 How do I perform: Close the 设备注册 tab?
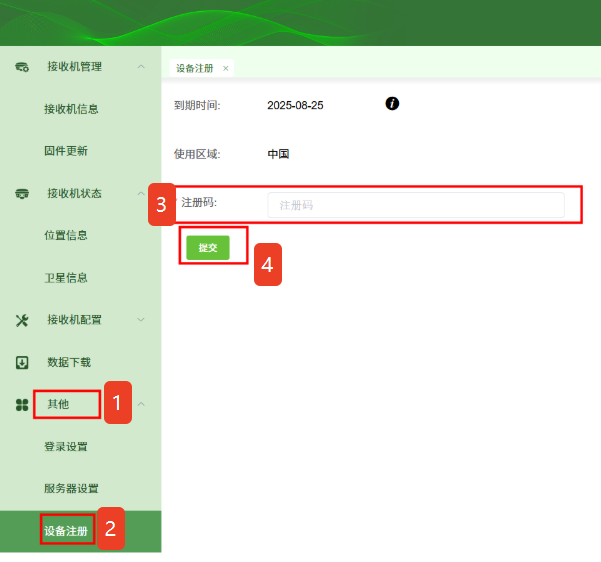[226, 68]
